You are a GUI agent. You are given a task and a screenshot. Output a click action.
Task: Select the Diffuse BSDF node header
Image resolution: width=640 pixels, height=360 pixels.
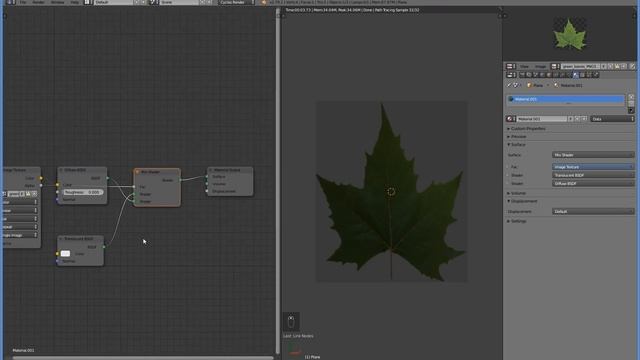coord(82,170)
